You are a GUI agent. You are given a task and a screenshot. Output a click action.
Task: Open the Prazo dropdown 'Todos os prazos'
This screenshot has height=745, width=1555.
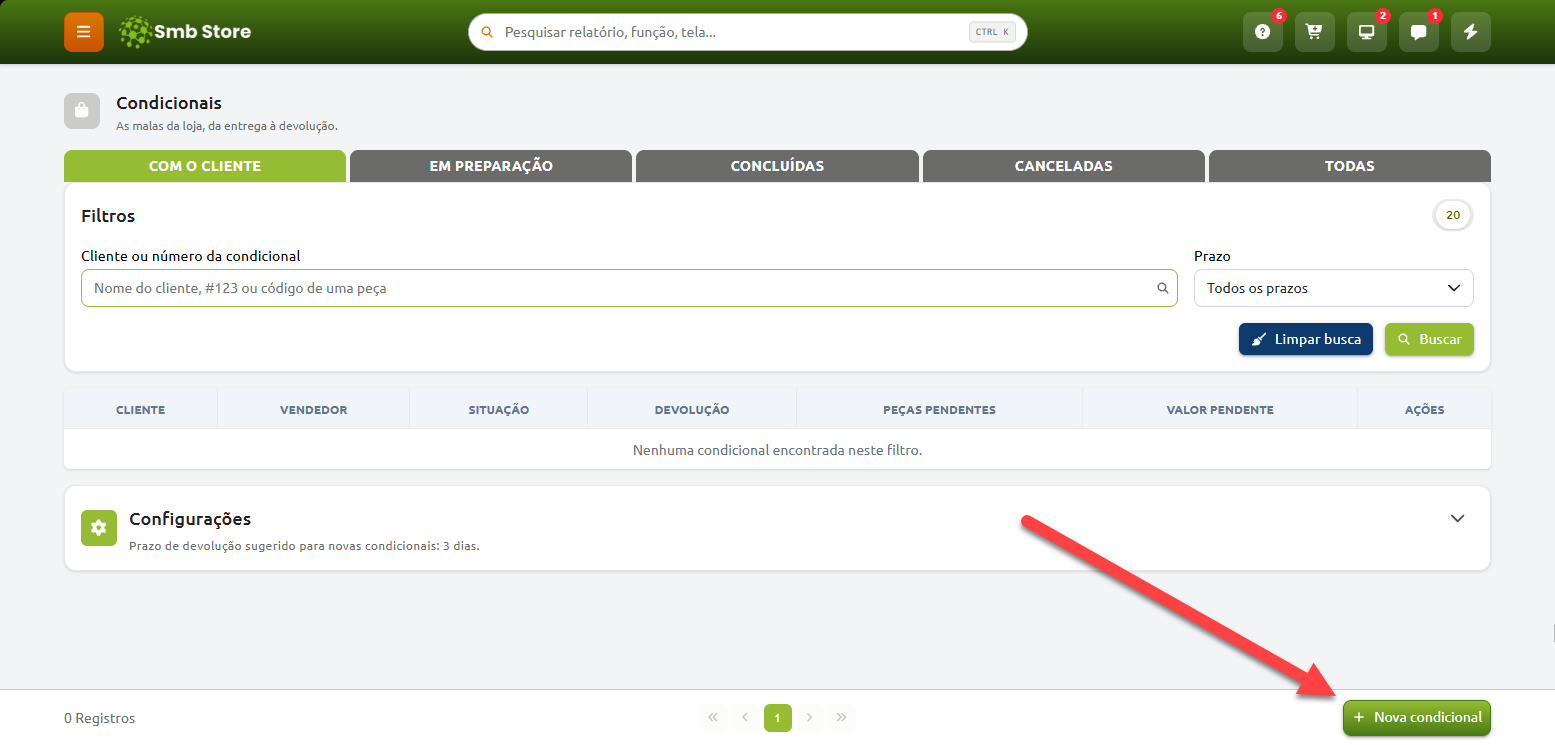tap(1334, 288)
